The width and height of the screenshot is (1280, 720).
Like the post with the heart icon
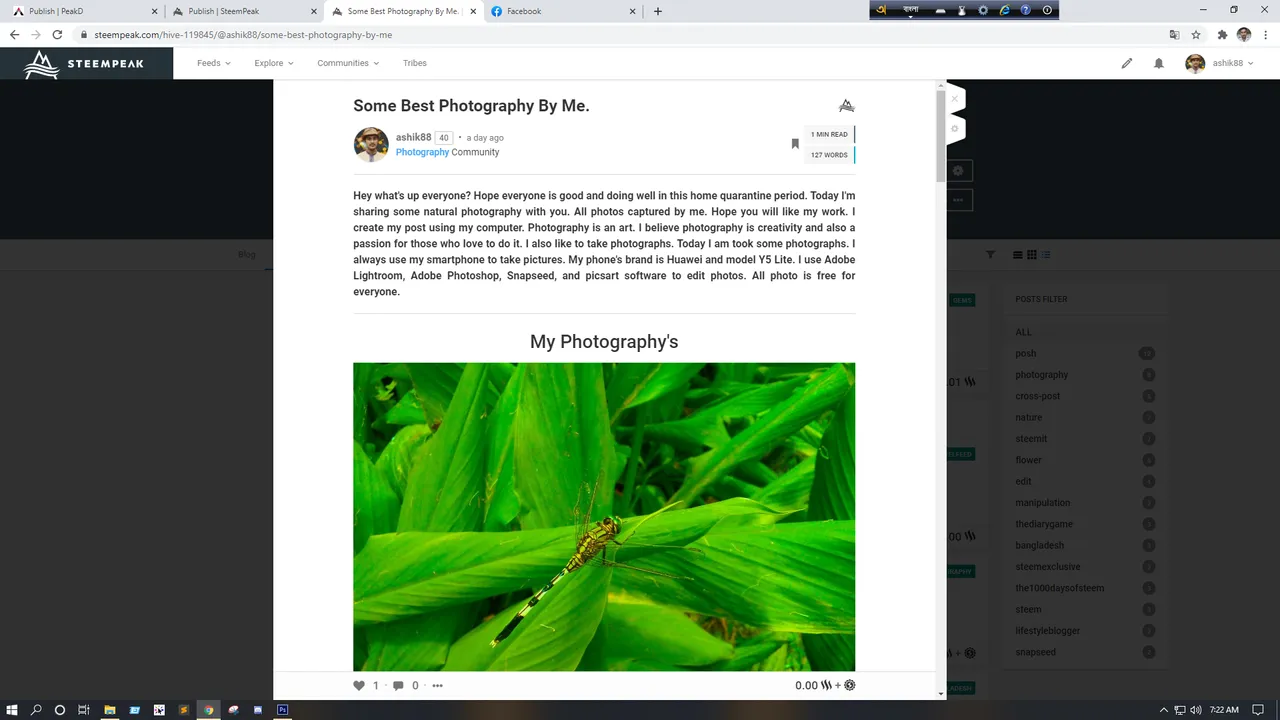(x=359, y=685)
